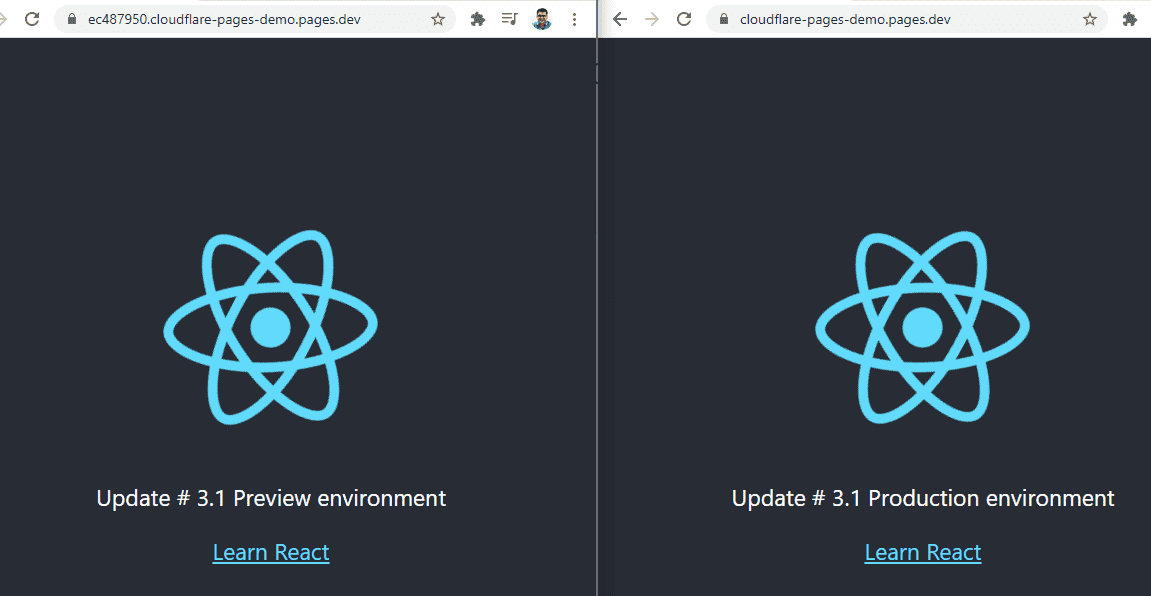Focus the cloudflare-pages-demo.pages.dev address bar

pos(907,19)
